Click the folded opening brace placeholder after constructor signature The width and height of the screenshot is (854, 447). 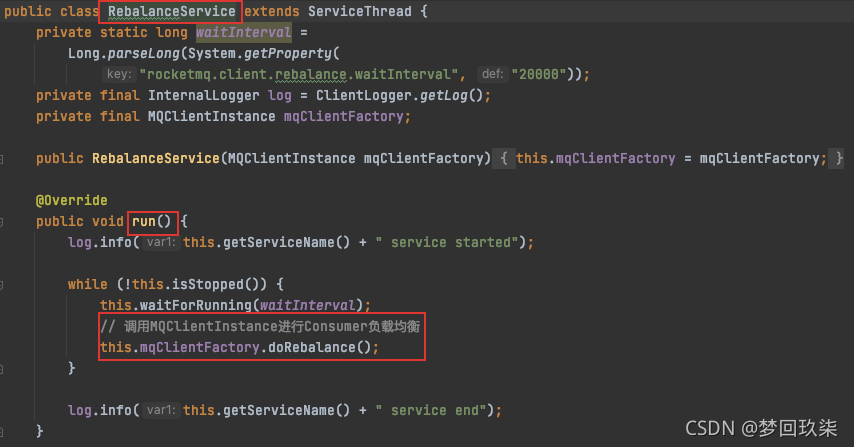coord(506,159)
